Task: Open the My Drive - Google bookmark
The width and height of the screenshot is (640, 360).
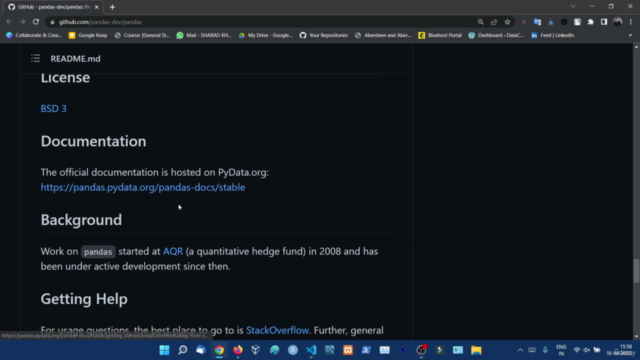Action: point(266,35)
